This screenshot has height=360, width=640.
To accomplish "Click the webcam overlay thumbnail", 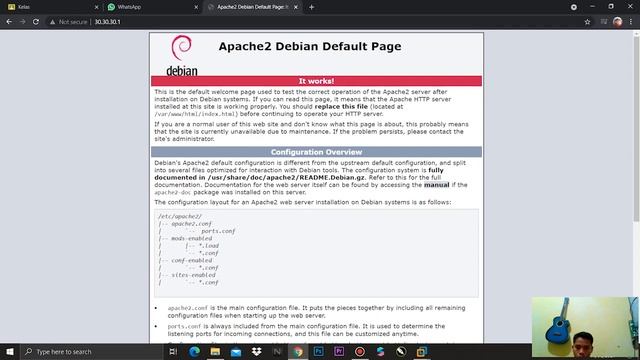I will coord(584,327).
